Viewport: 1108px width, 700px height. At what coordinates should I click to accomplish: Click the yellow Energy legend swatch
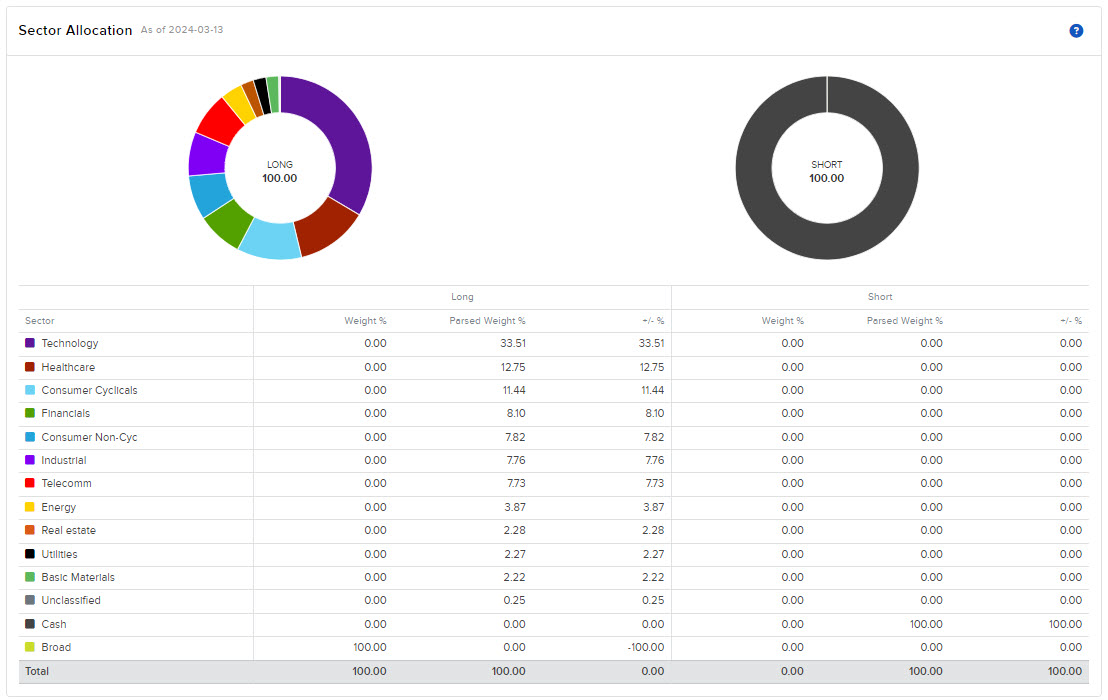coord(30,507)
